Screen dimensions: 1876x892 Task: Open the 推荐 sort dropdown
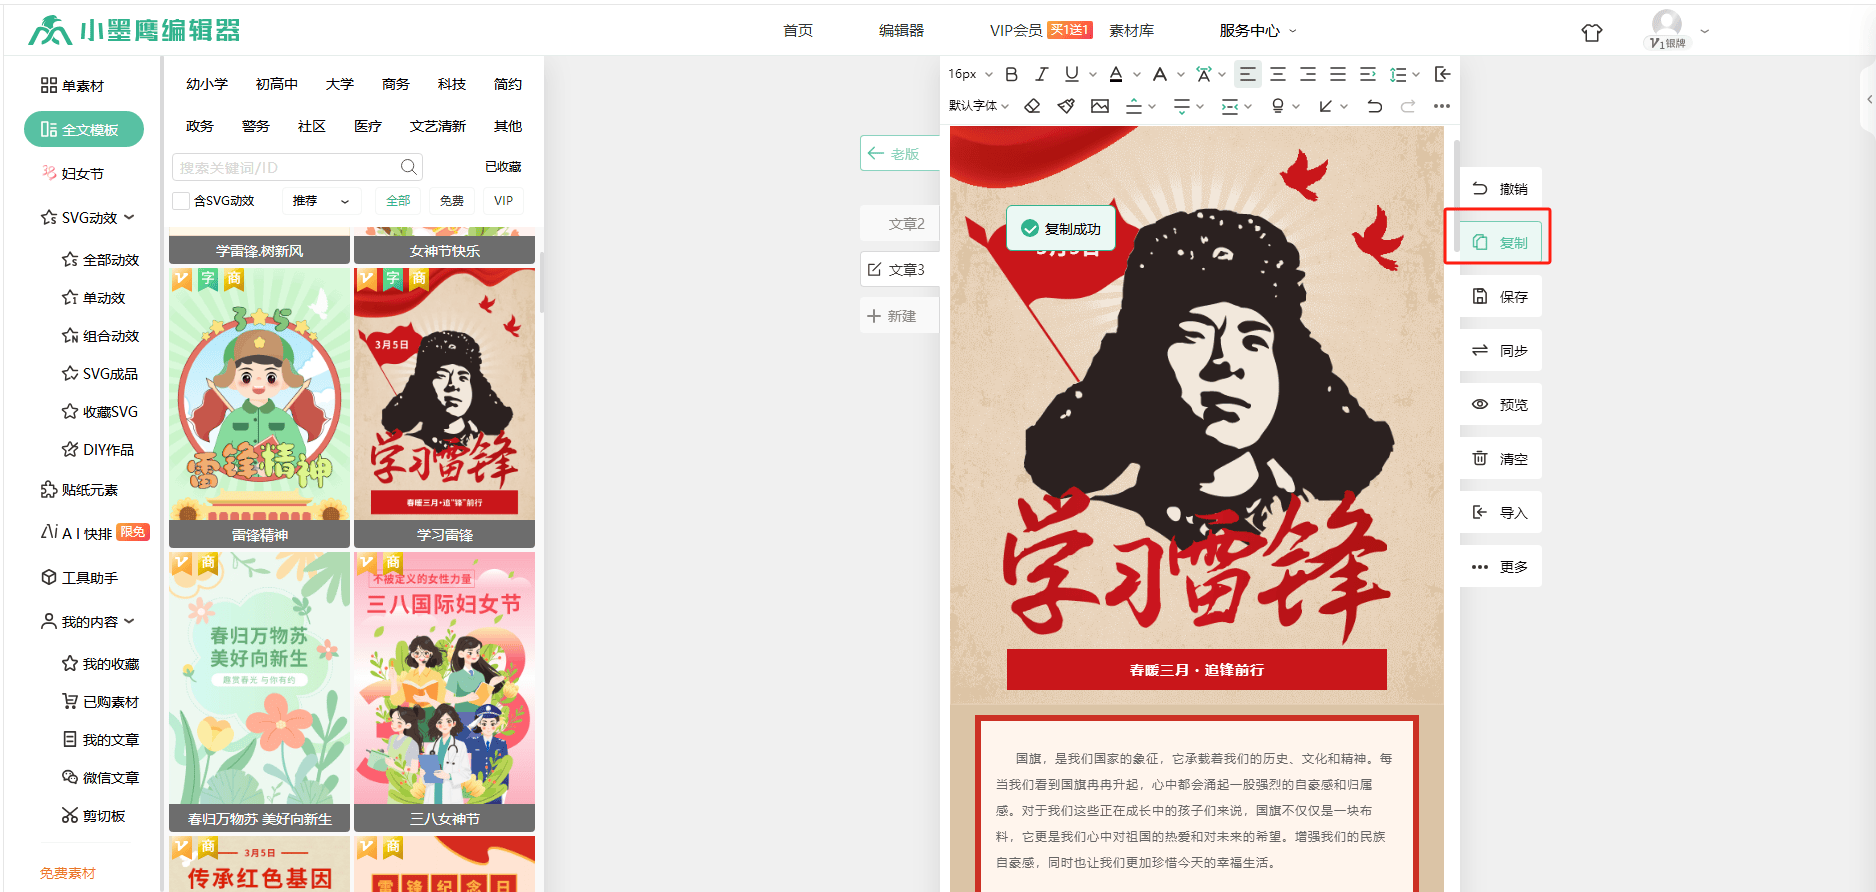tap(320, 201)
